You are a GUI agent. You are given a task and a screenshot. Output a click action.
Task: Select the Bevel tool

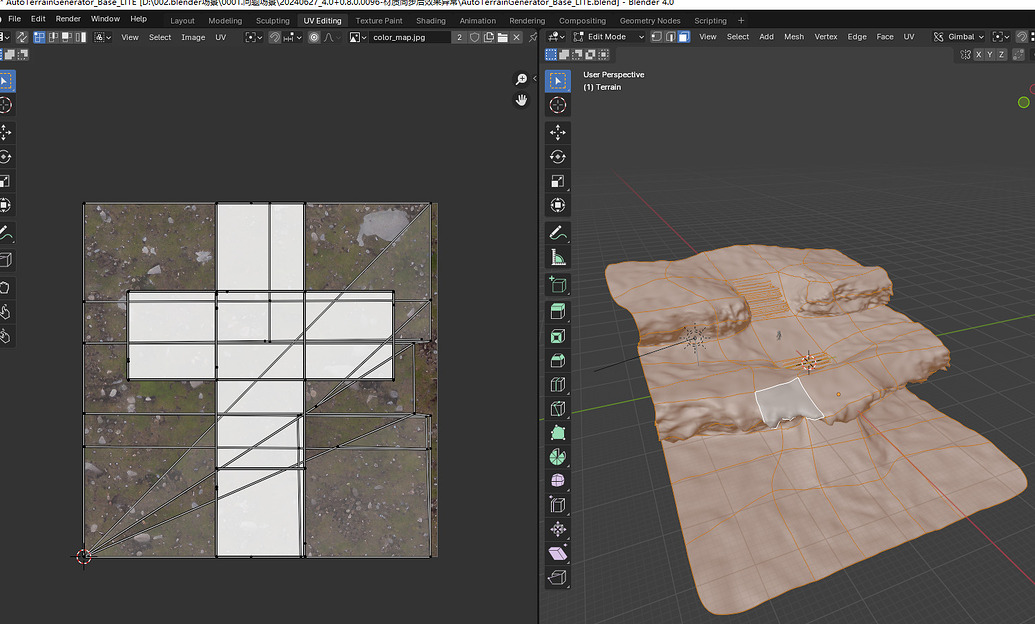coord(558,361)
